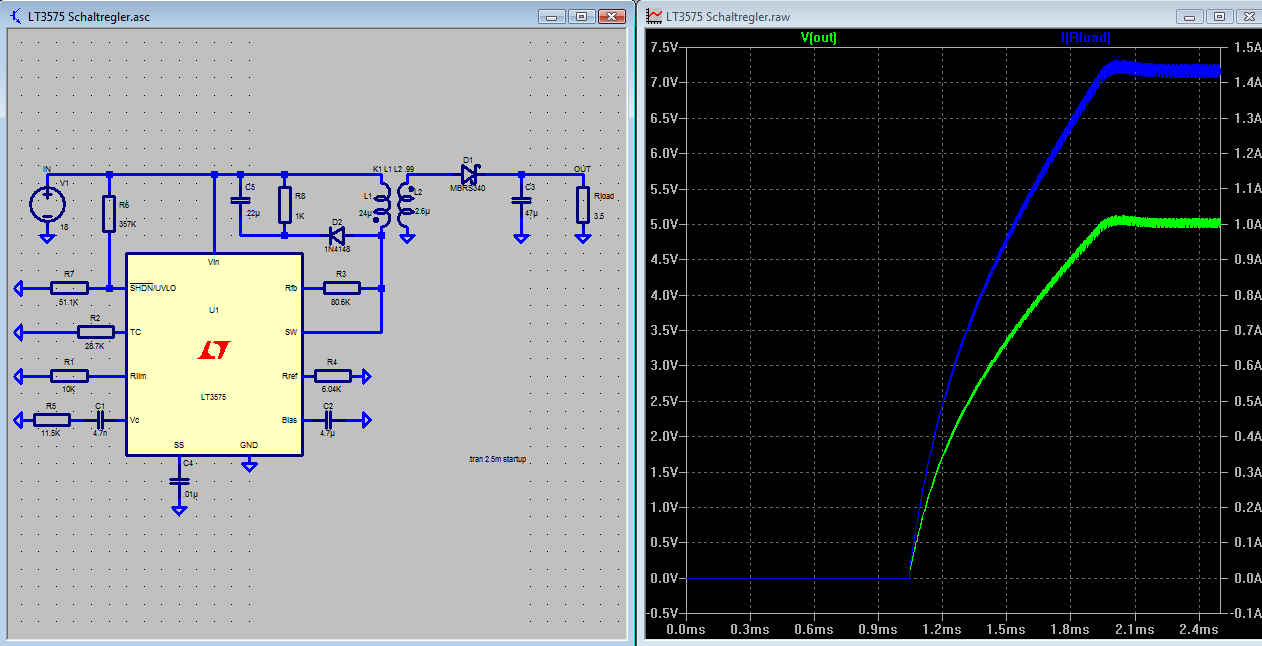Close the schematic .asc window

click(611, 16)
